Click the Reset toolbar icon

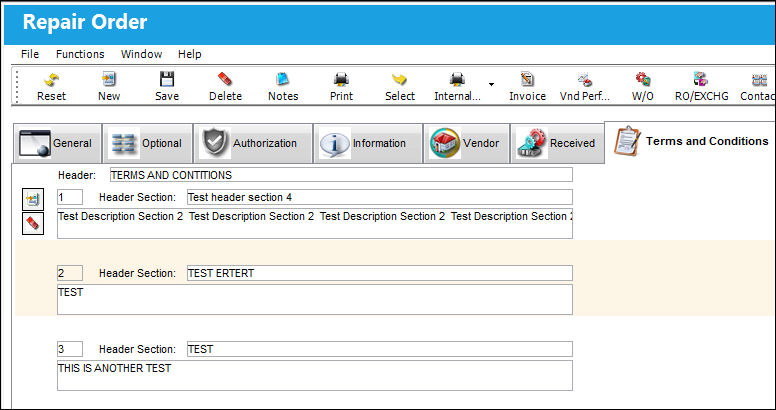coord(51,79)
